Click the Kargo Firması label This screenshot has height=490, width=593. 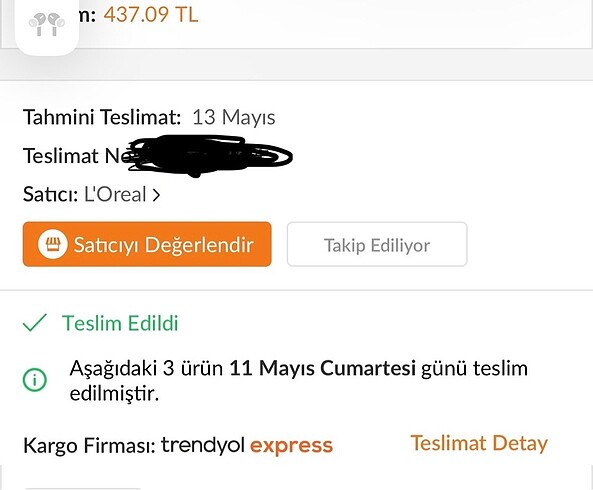(x=90, y=445)
